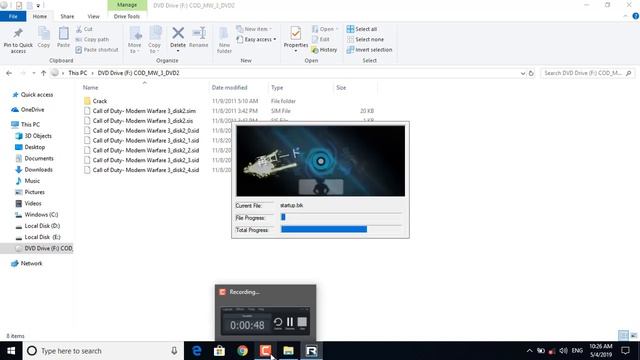Select the disk2_1.sid file
640x360 pixels.
pyautogui.click(x=145, y=140)
